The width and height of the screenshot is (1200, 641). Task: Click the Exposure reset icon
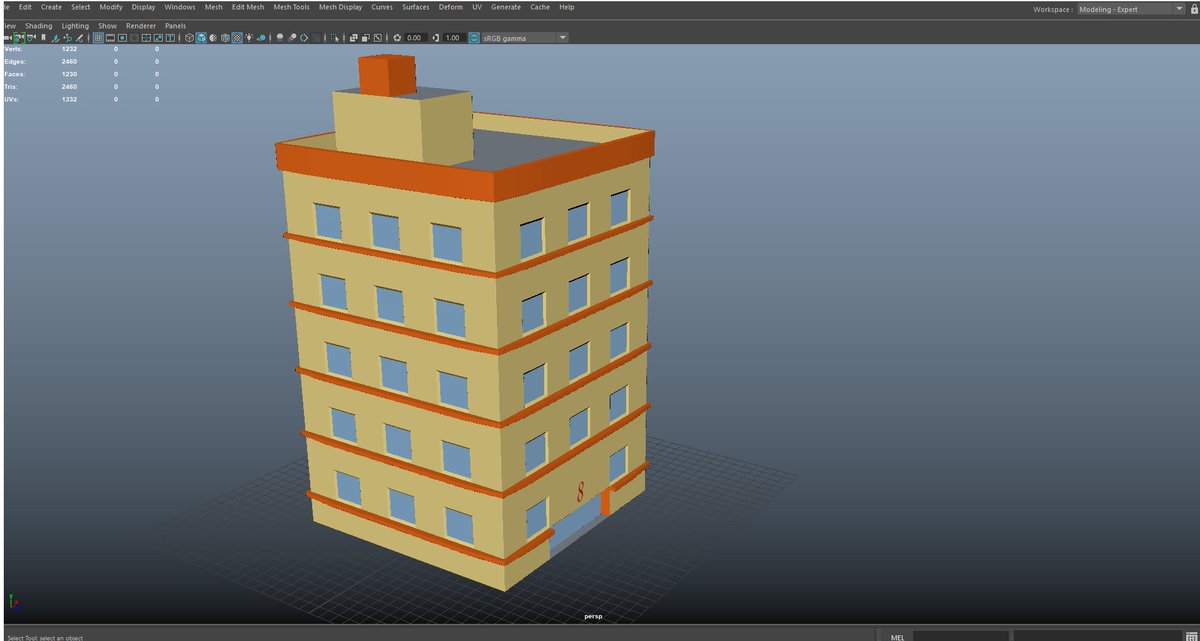(x=397, y=38)
